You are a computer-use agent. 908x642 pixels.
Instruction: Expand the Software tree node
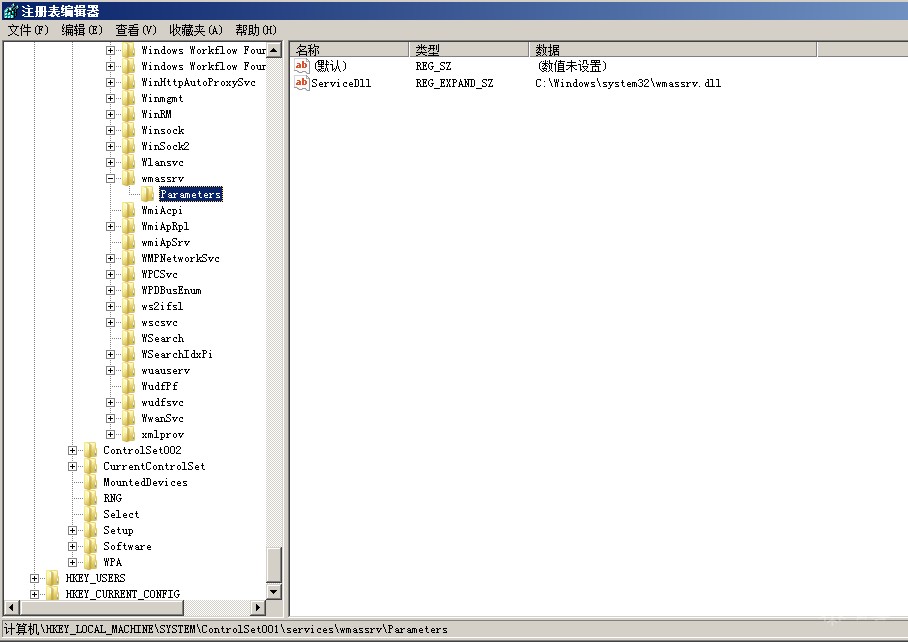[72, 546]
